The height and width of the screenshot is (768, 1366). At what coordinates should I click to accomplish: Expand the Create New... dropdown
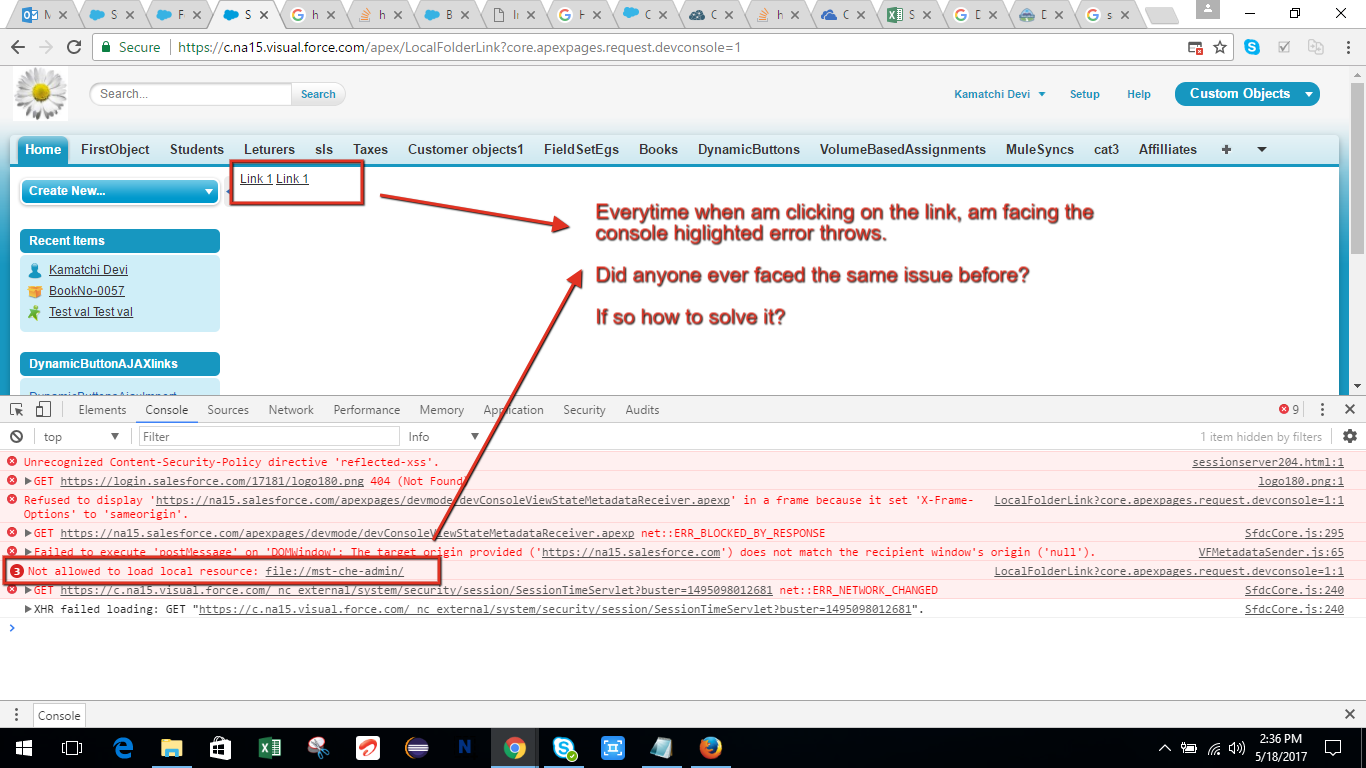(120, 191)
